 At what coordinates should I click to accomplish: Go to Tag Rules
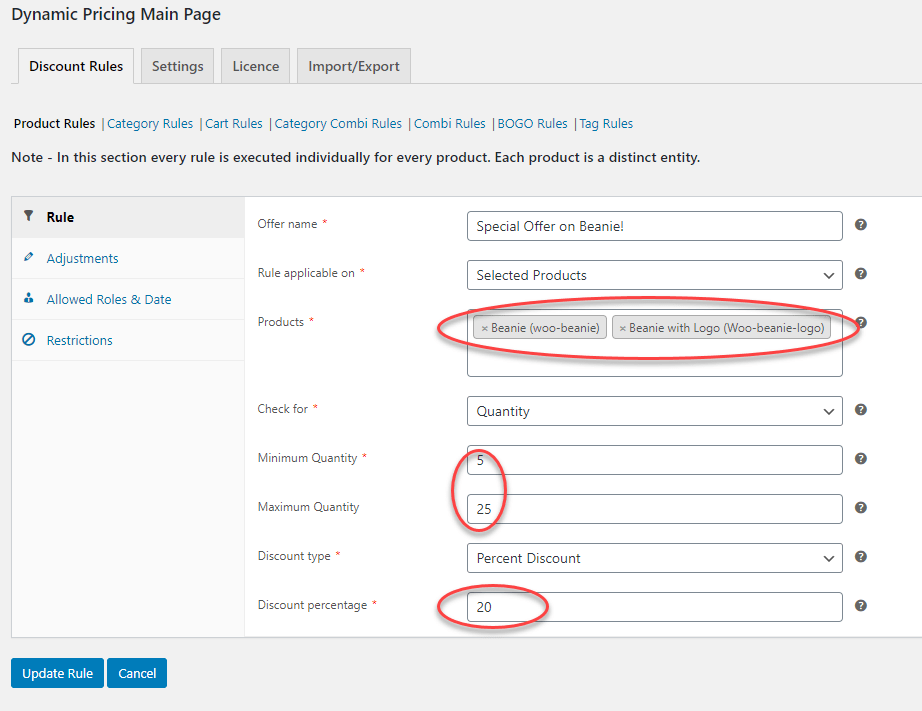(x=606, y=123)
